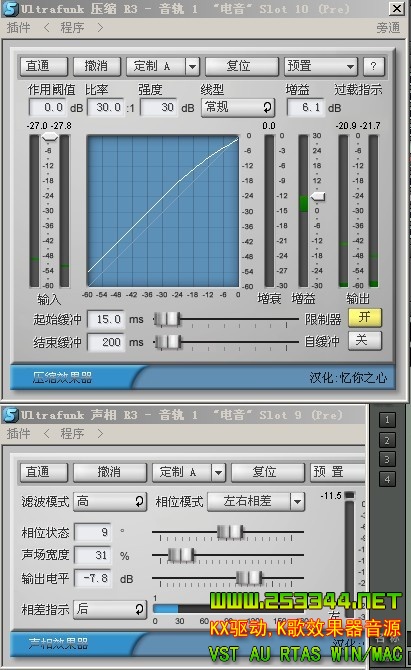Expand the 左右相差 dropdown arrow
This screenshot has width=411, height=670.
click(297, 501)
